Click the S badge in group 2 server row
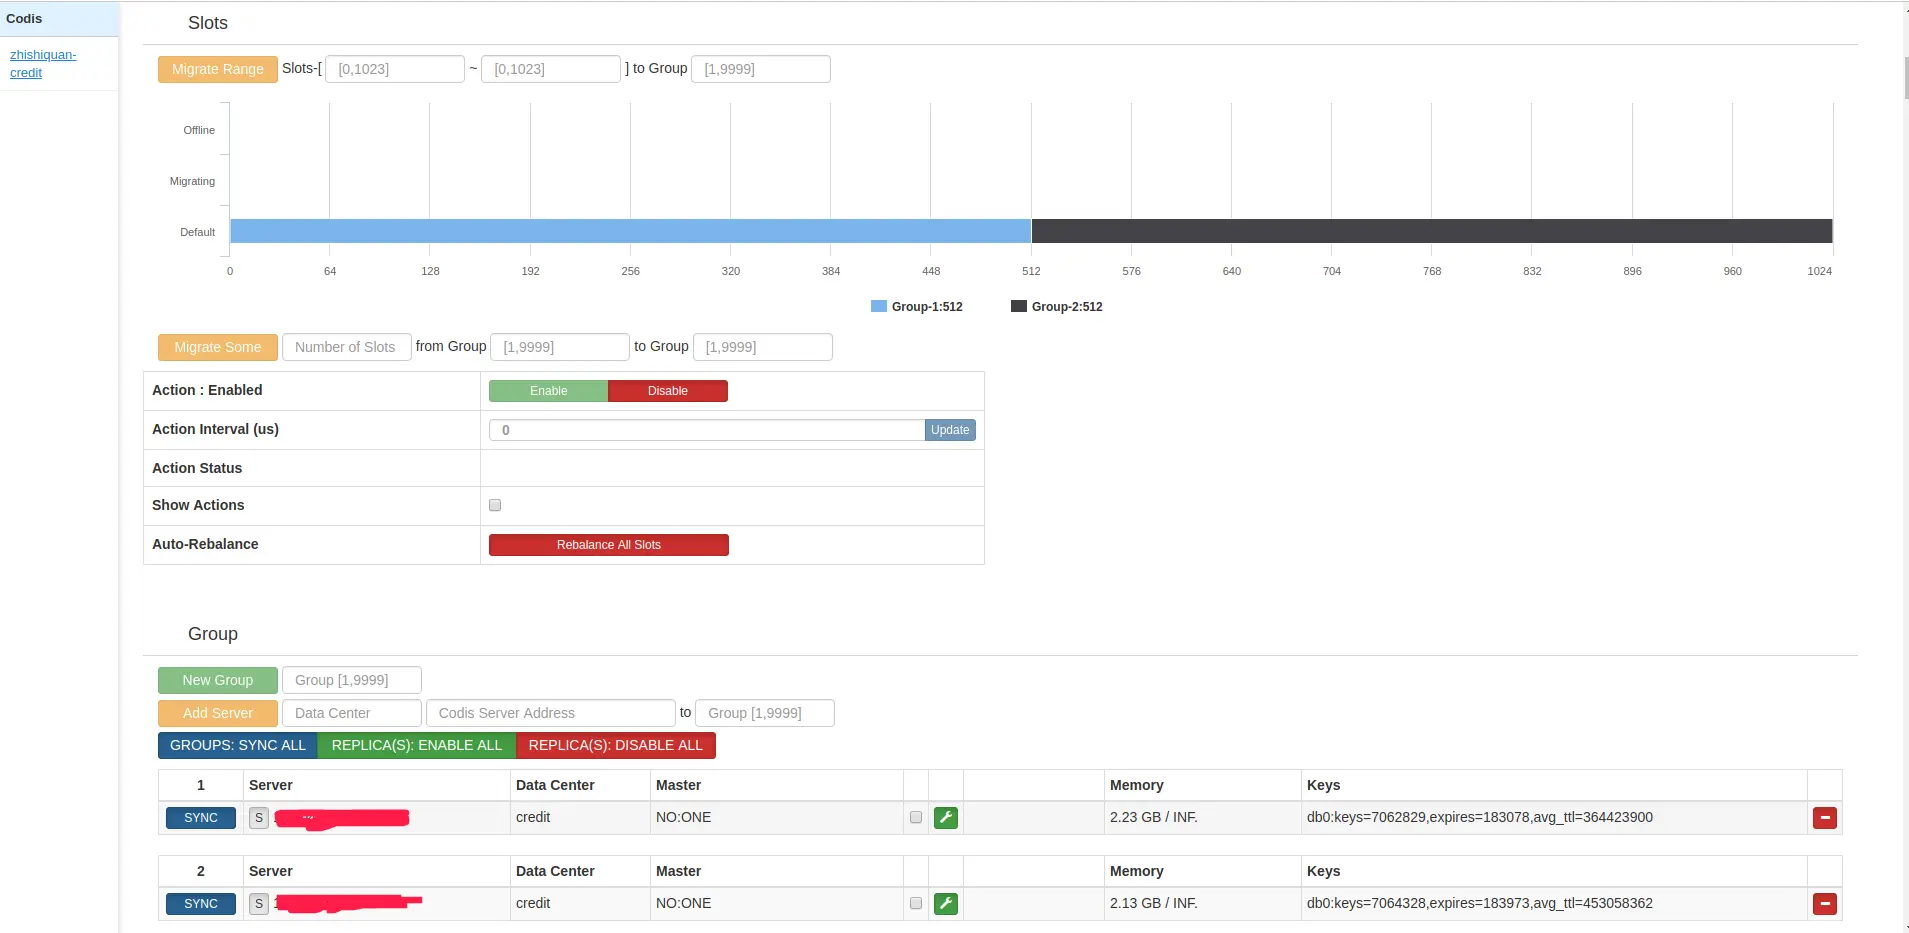Screen dimensions: 1909x933 pos(259,904)
